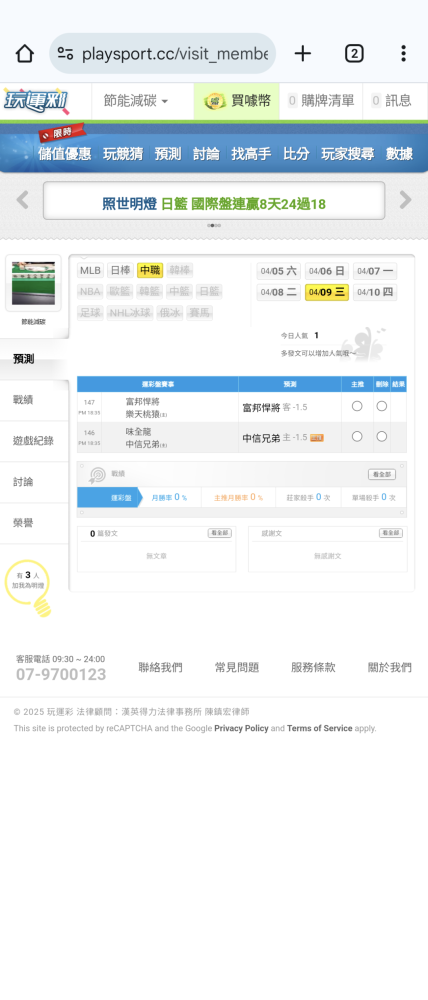Screen dimensions: 428x1000
Task: Select 足球 league filter
Action: pos(90,312)
